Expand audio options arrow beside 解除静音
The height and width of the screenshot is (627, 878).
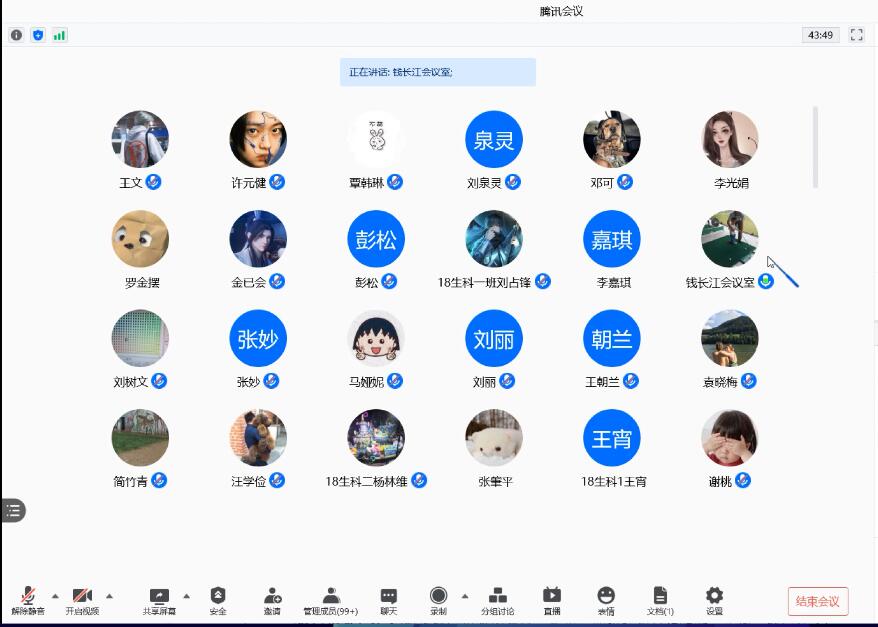[x=55, y=596]
